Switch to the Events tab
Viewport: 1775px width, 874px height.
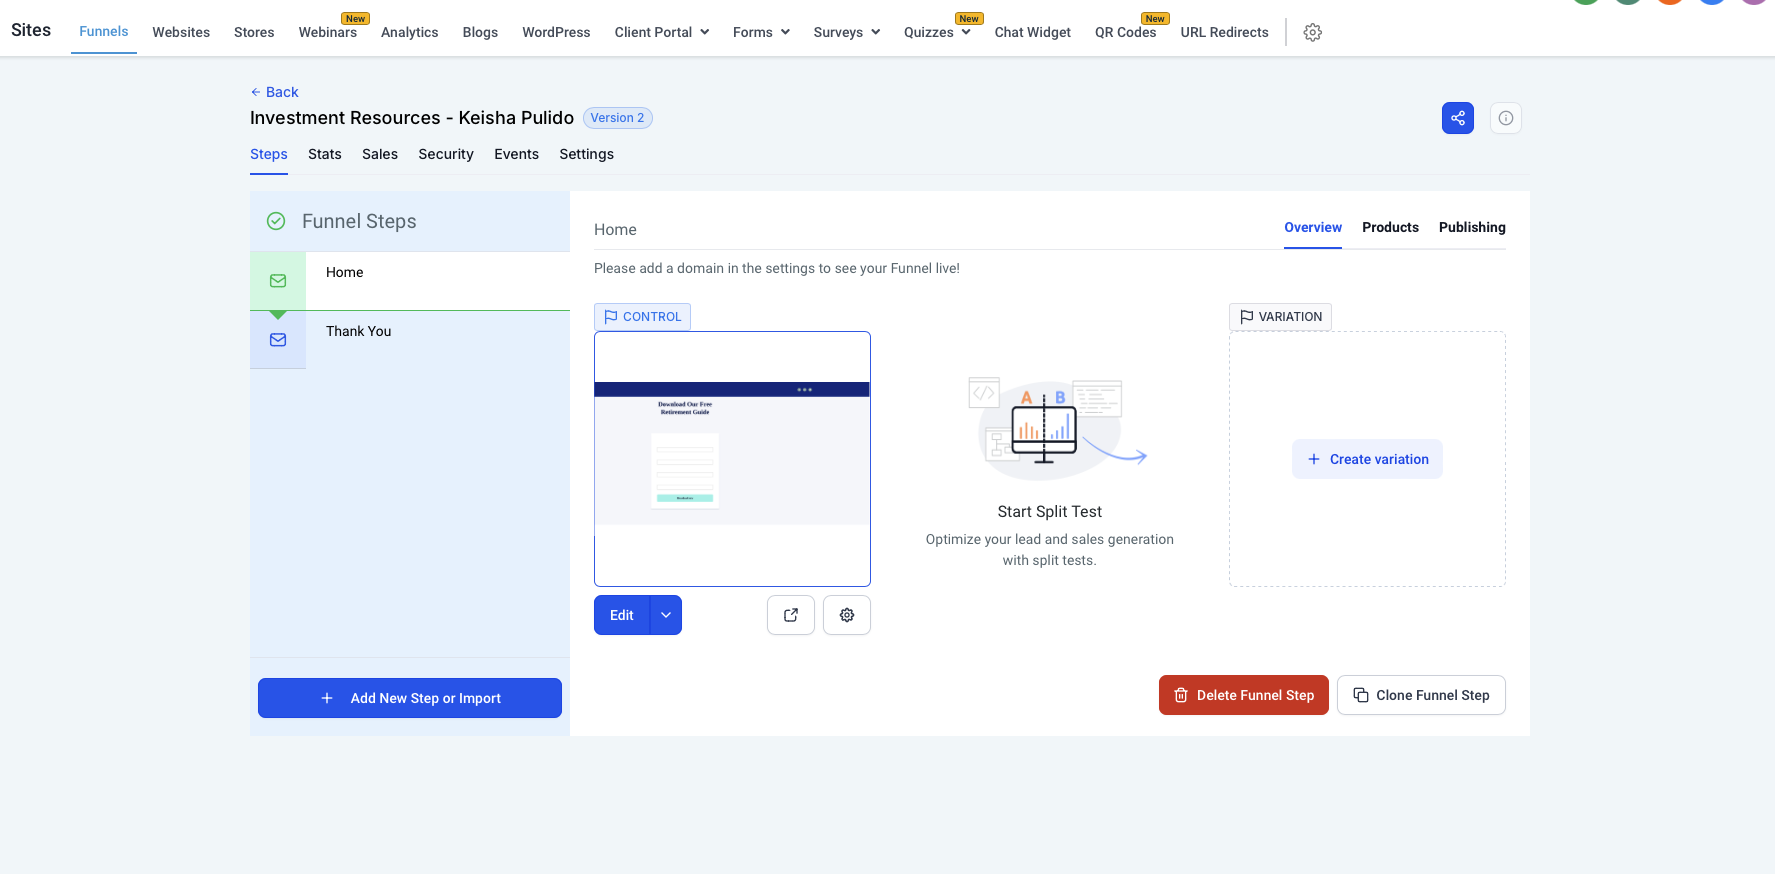pyautogui.click(x=516, y=154)
